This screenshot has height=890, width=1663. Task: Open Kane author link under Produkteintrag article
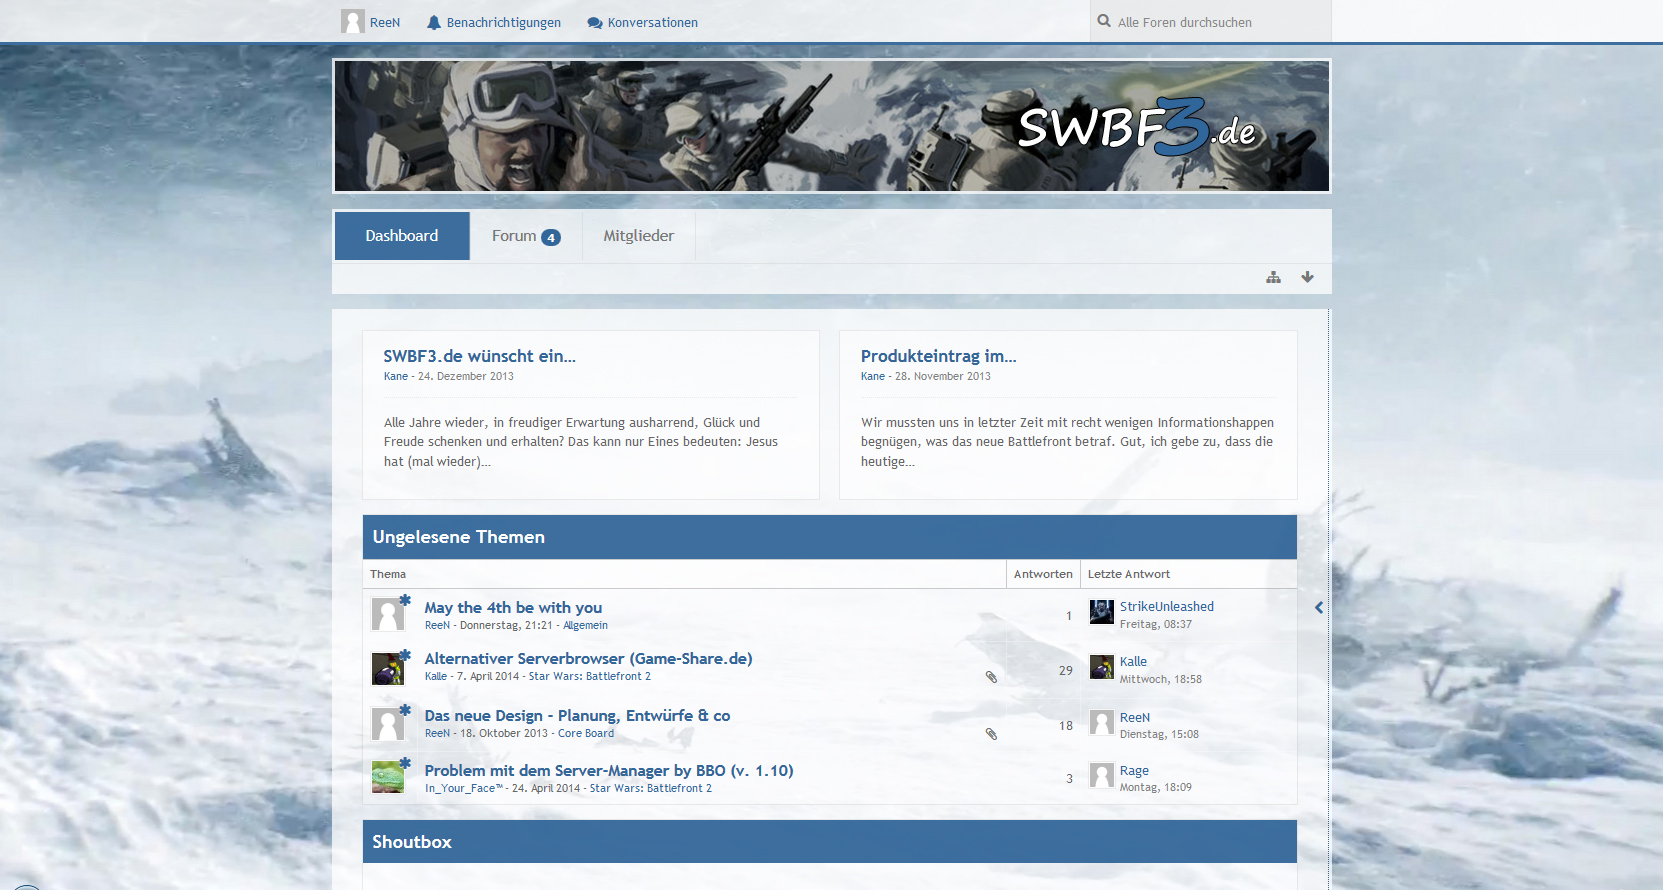tap(873, 377)
